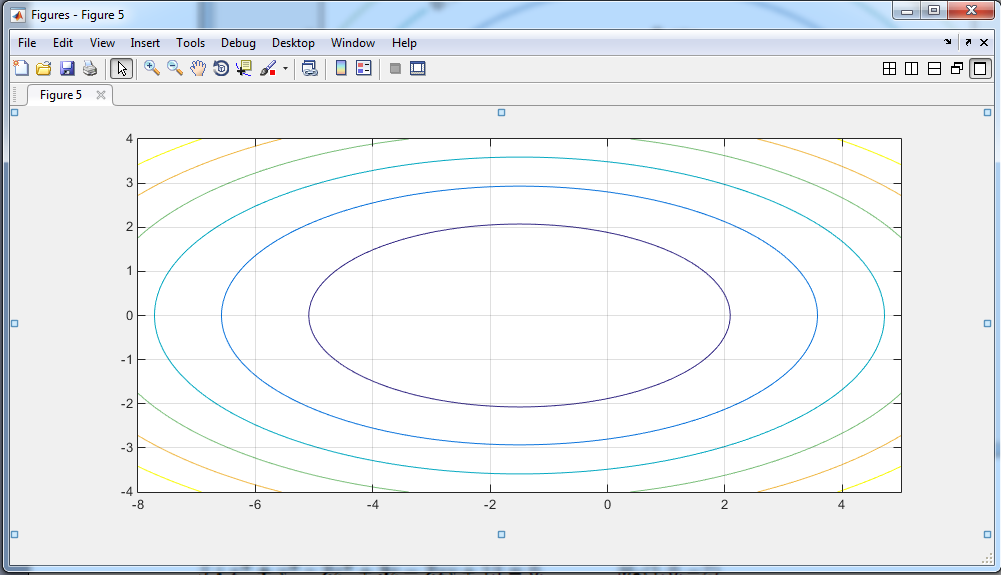Select the Rotate 3D tool
Image resolution: width=1001 pixels, height=575 pixels.
pos(221,69)
